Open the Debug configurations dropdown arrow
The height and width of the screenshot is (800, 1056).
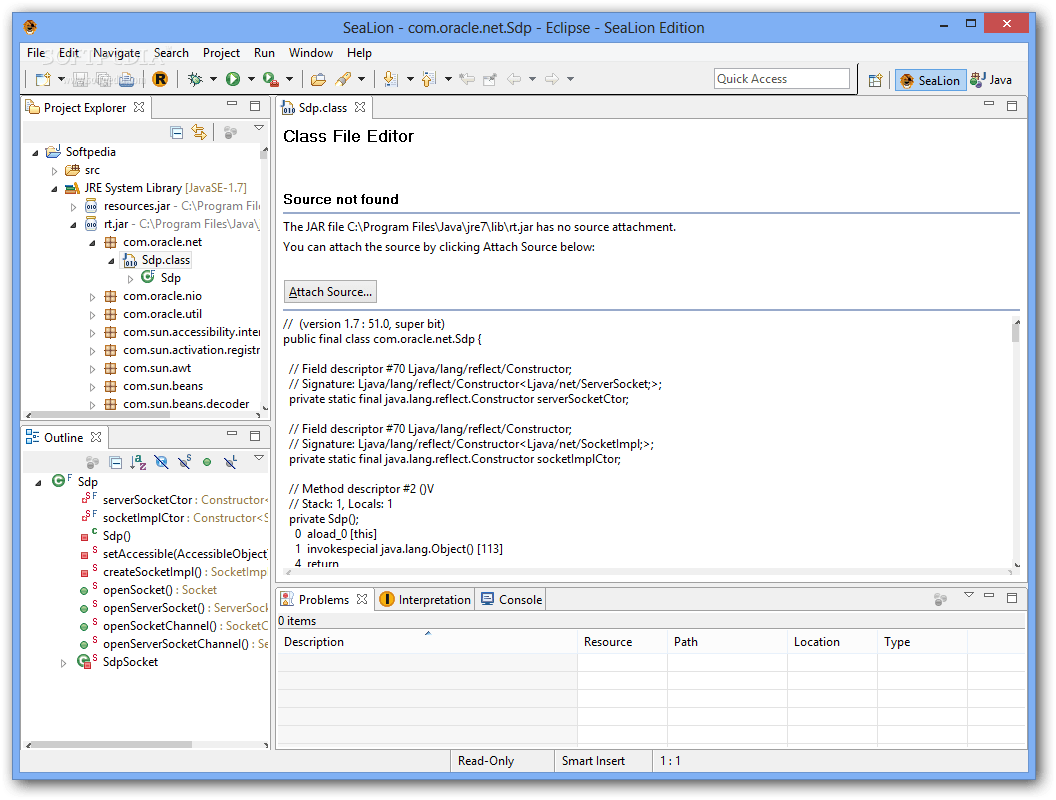213,79
